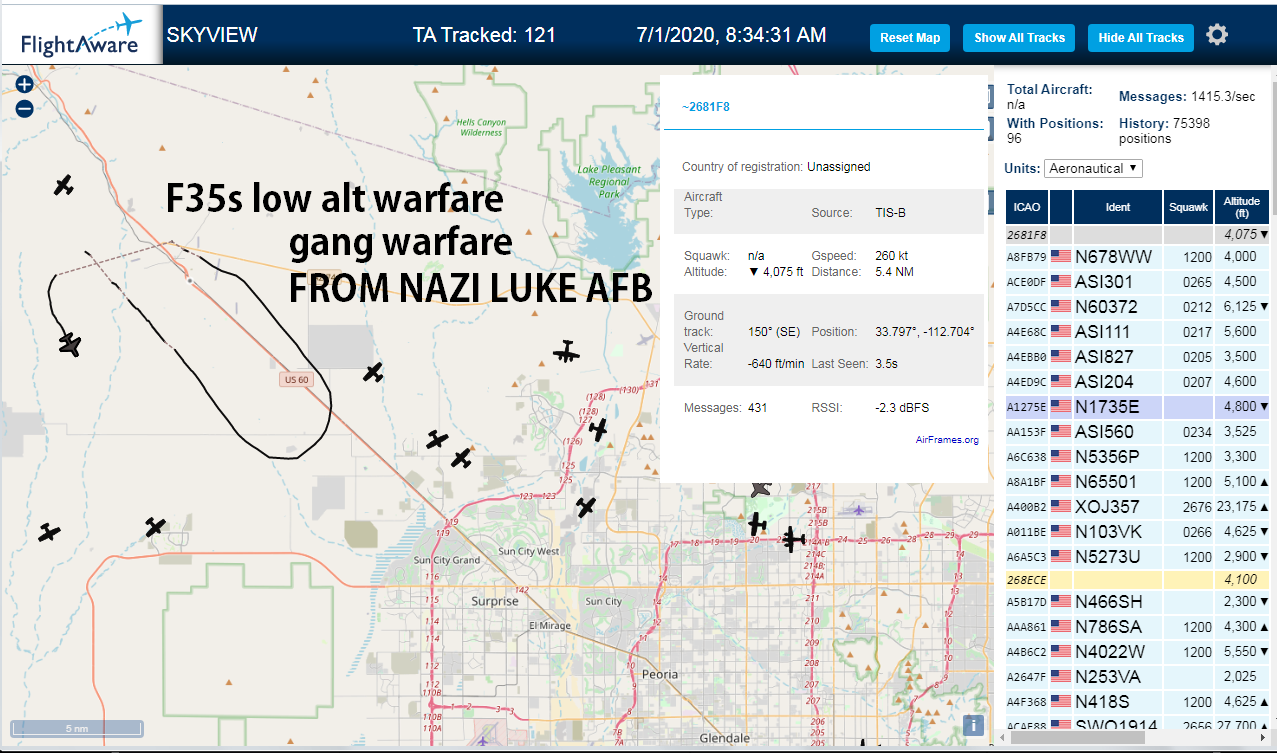
Task: Select aircraft icon near marker 126
Action: click(598, 430)
